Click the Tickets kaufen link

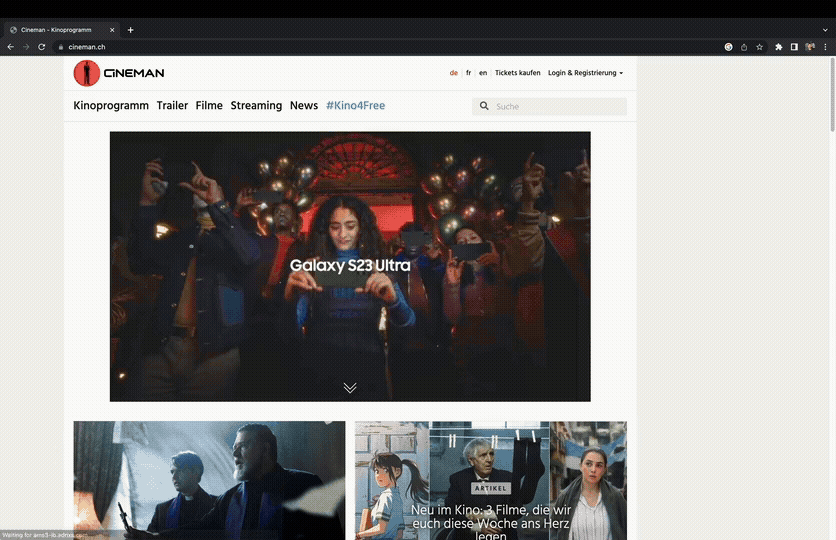(517, 73)
